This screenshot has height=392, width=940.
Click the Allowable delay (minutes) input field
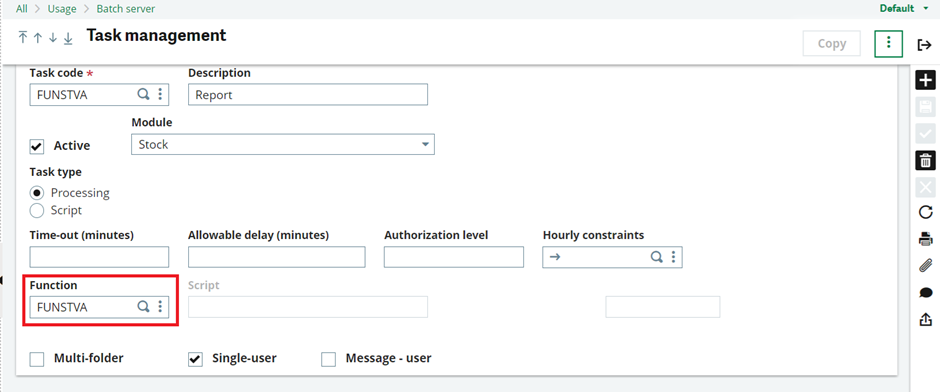[x=276, y=257]
